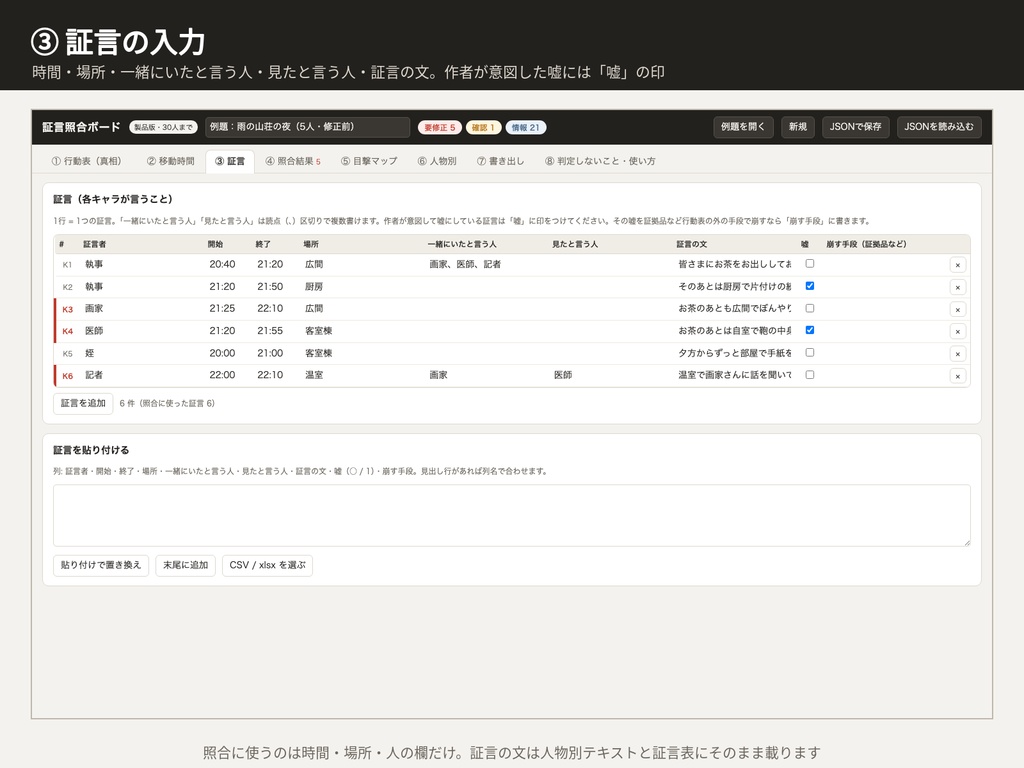Edit the 画家、医師、記者 companions cell
This screenshot has width=1024, height=768.
[x=487, y=264]
